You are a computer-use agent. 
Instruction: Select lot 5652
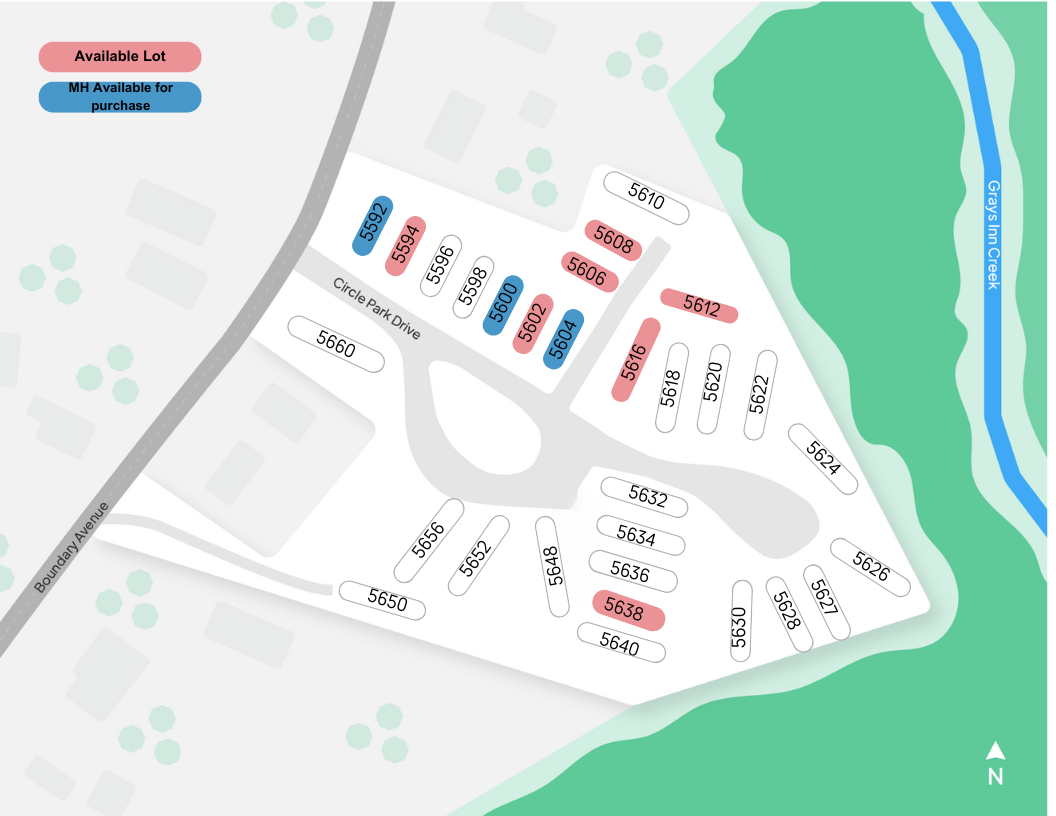tap(479, 555)
